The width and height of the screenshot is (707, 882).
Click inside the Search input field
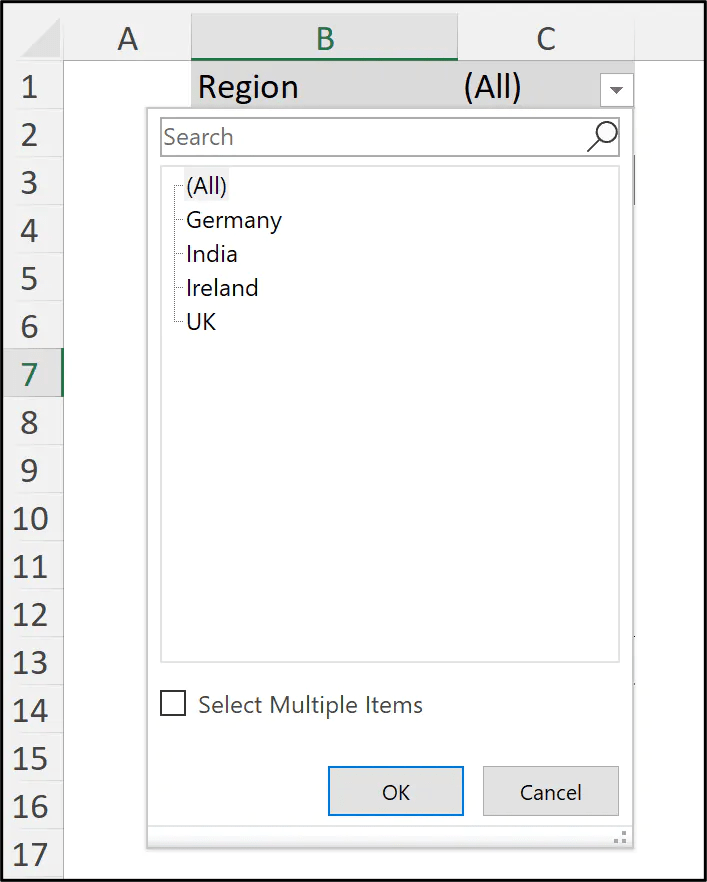(x=350, y=136)
